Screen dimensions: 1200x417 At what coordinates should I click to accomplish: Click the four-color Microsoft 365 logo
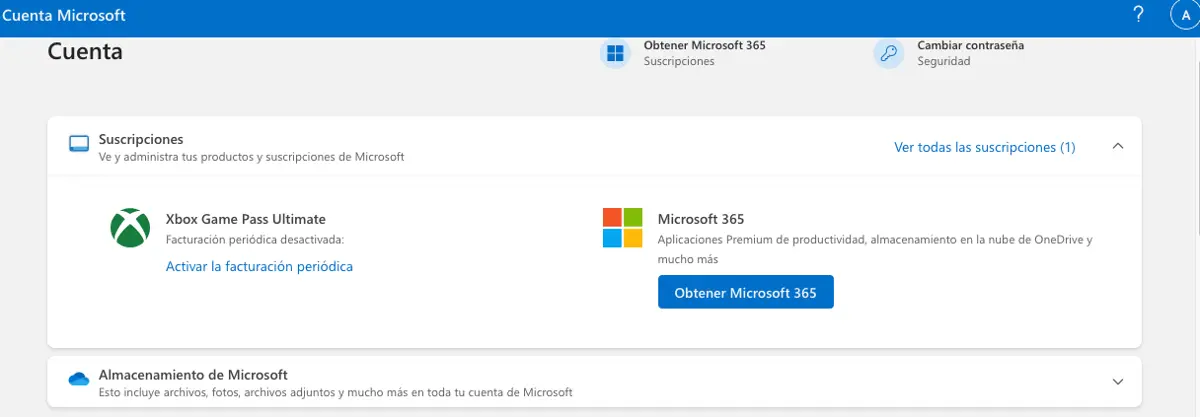pyautogui.click(x=622, y=228)
